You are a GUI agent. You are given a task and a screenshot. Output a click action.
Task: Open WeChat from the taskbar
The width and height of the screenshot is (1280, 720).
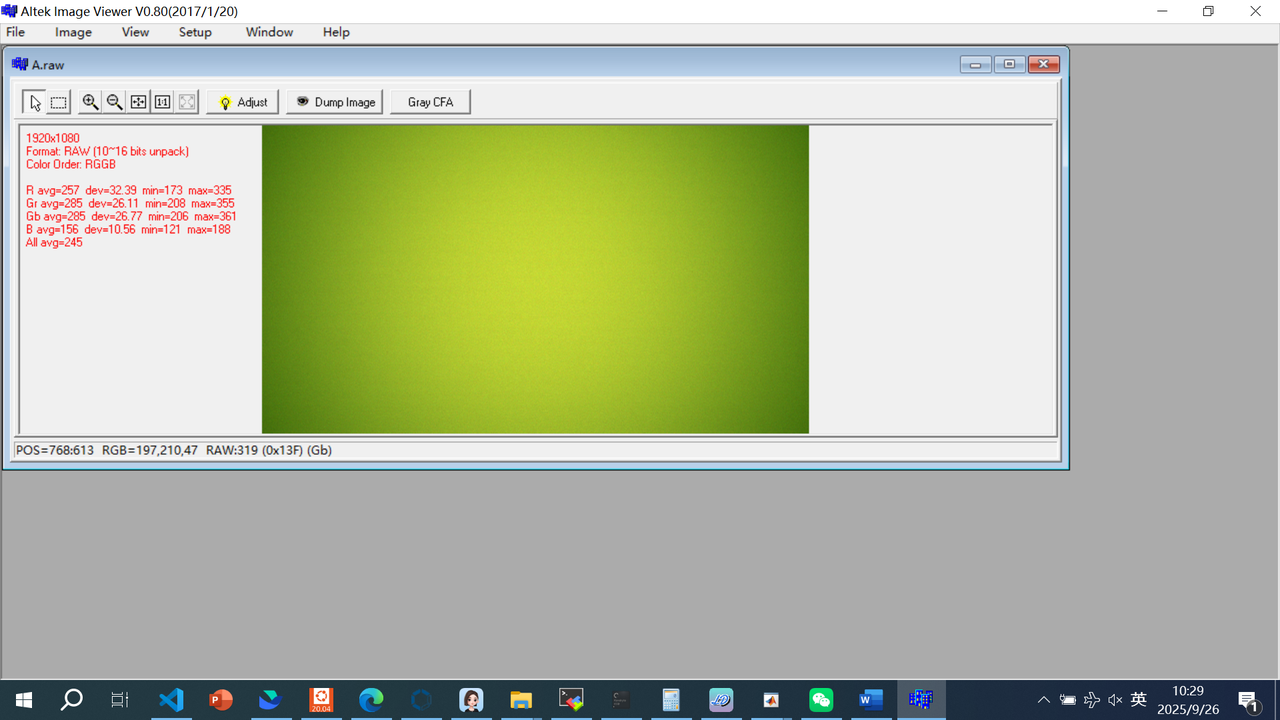click(821, 699)
